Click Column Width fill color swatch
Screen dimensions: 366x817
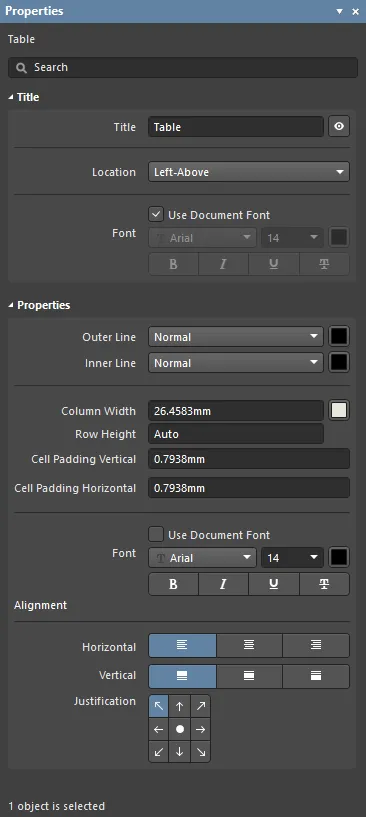point(339,411)
